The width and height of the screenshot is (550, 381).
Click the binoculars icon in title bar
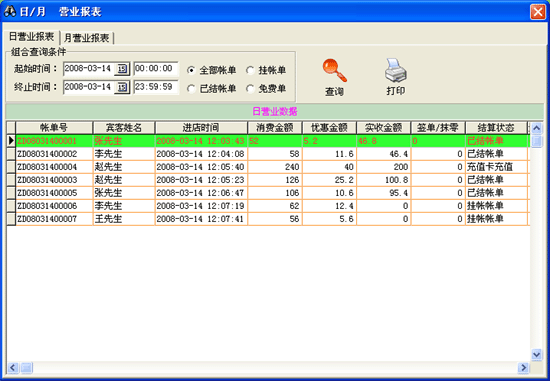tap(10, 11)
